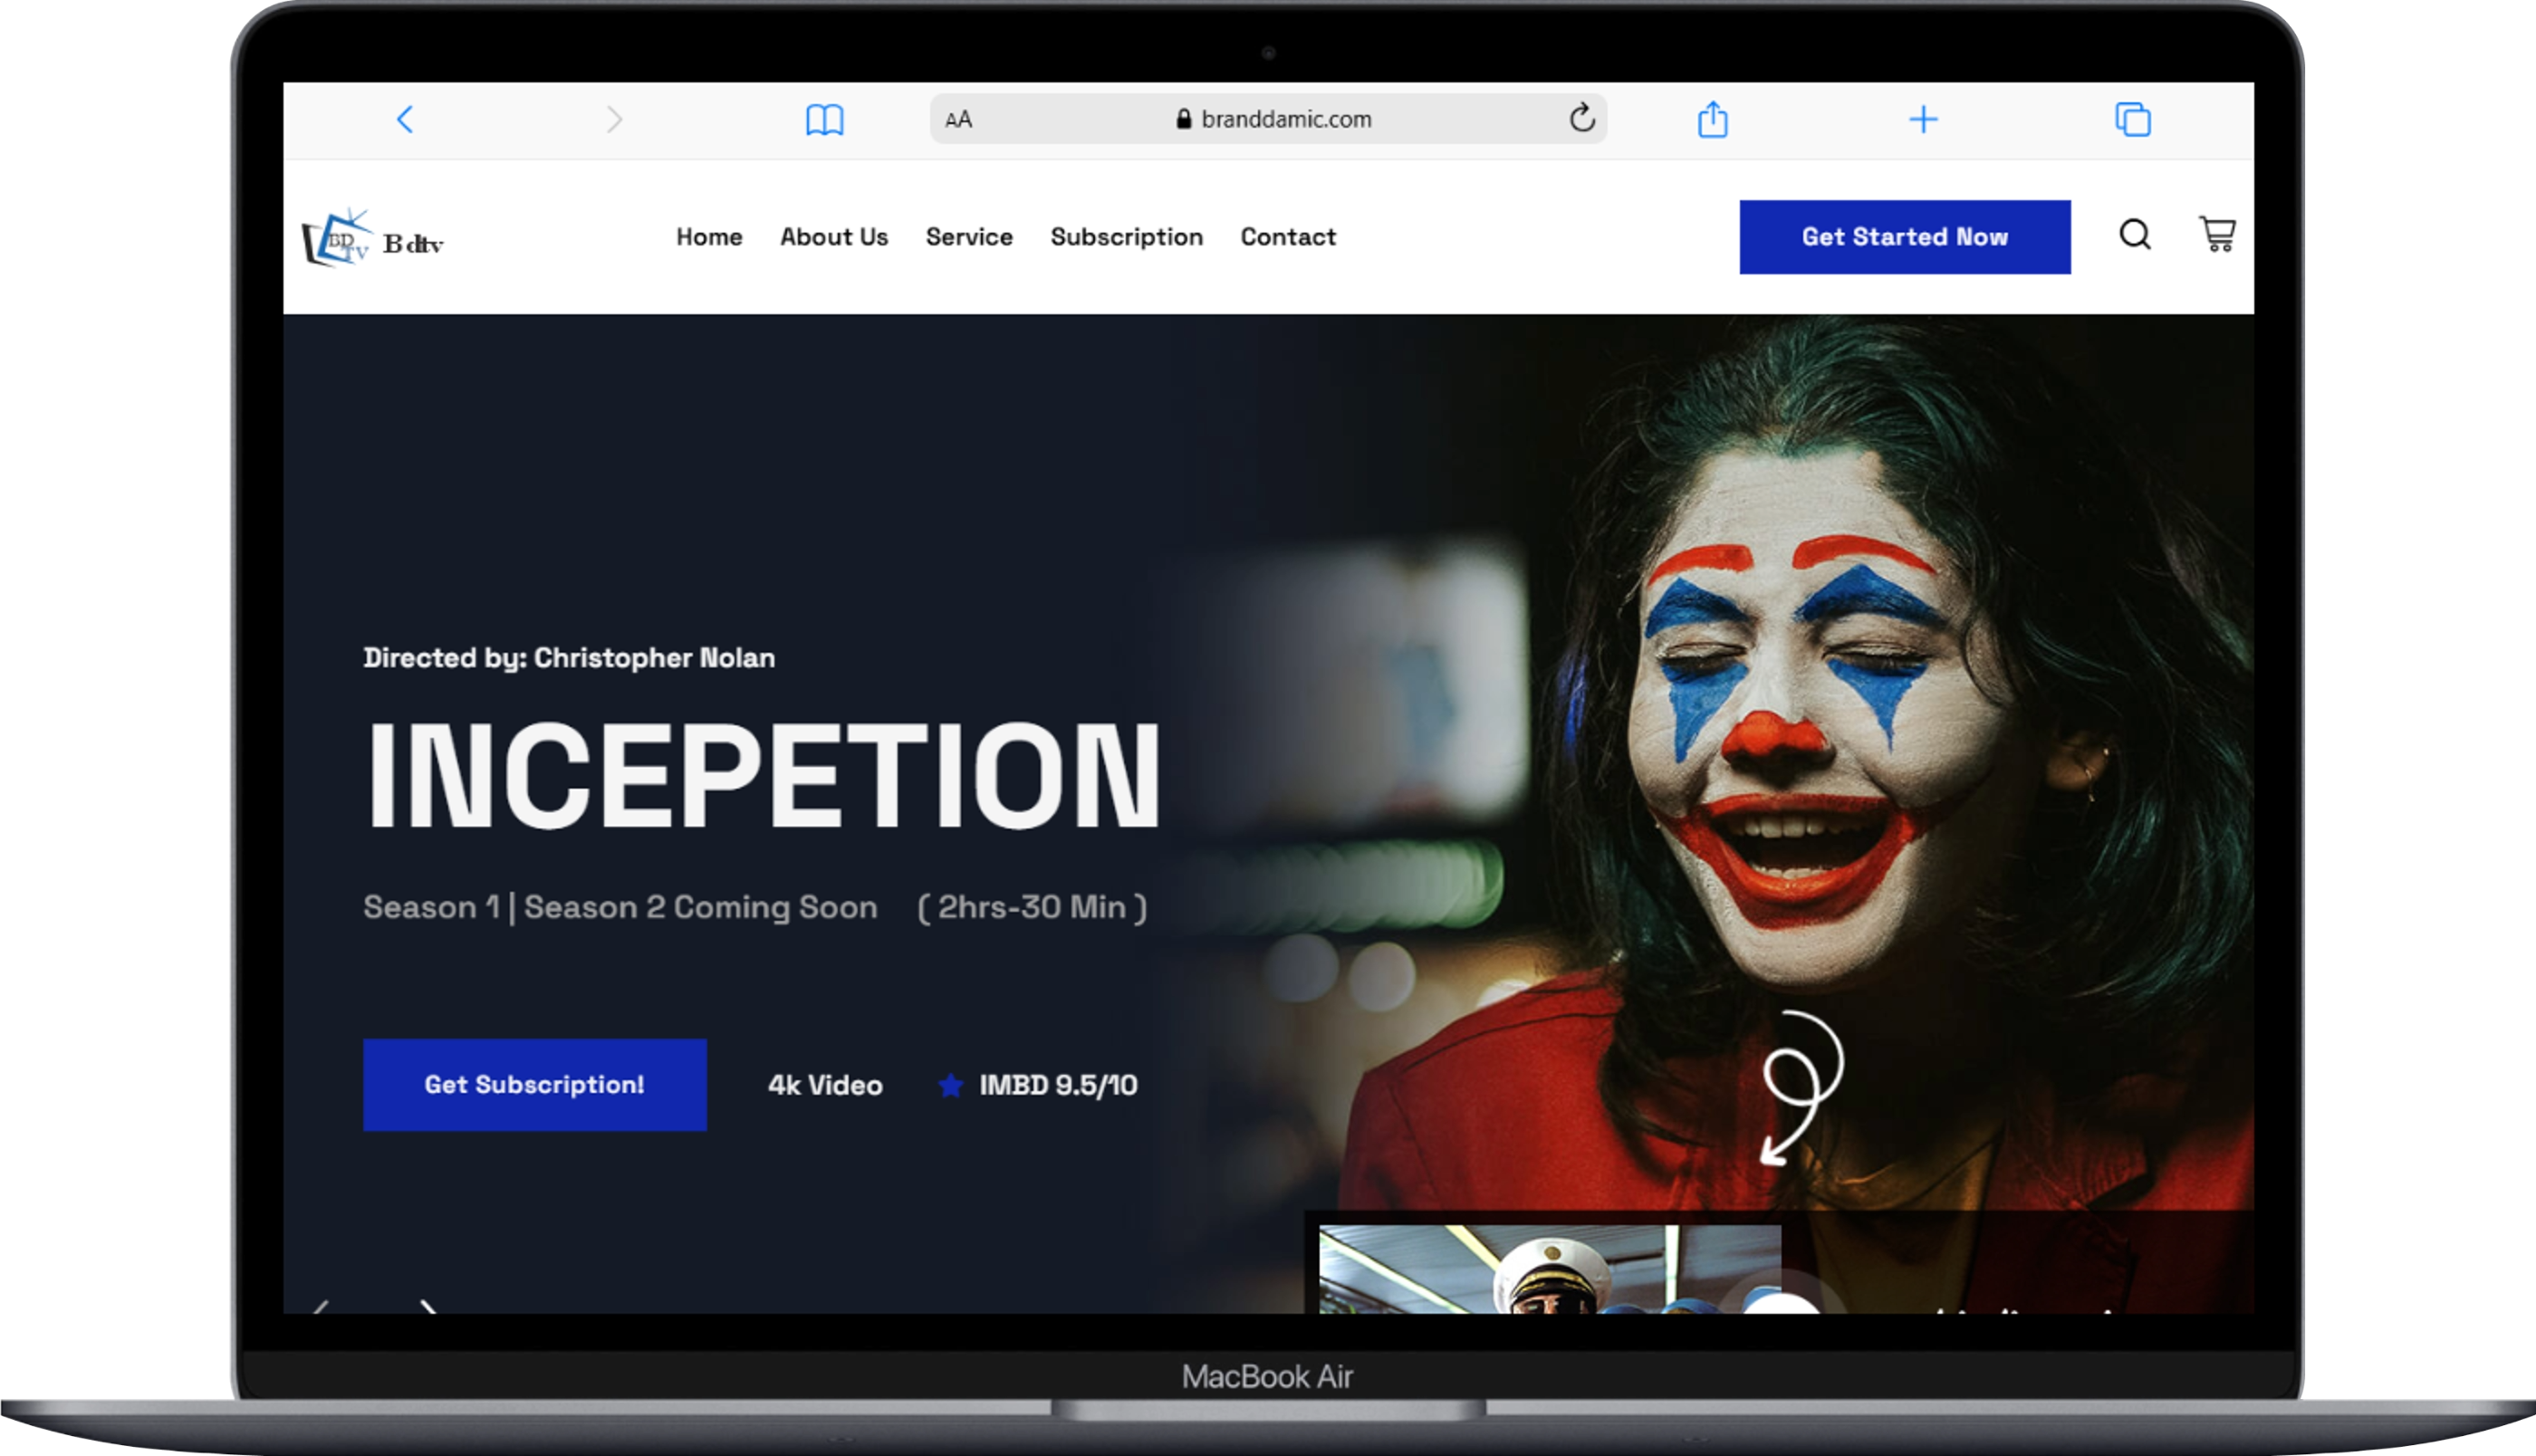Click the Bdtv logo
2536x1456 pixels.
tap(373, 238)
